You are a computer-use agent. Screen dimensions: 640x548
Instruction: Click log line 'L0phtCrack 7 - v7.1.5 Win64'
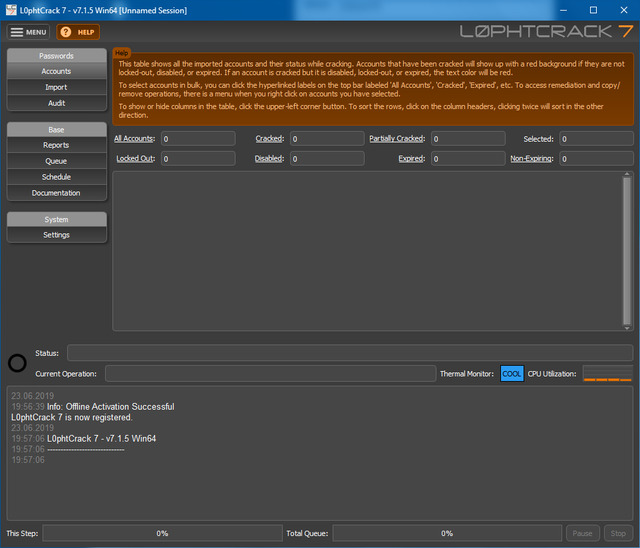tap(102, 439)
